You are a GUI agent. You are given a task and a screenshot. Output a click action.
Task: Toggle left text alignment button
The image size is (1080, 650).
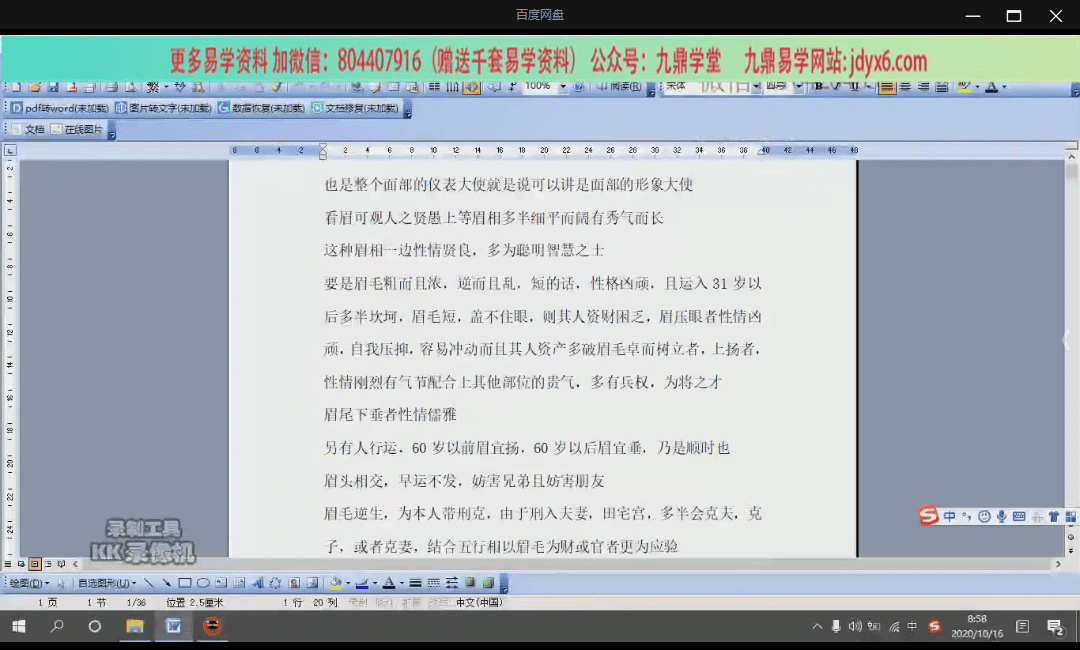tap(887, 88)
